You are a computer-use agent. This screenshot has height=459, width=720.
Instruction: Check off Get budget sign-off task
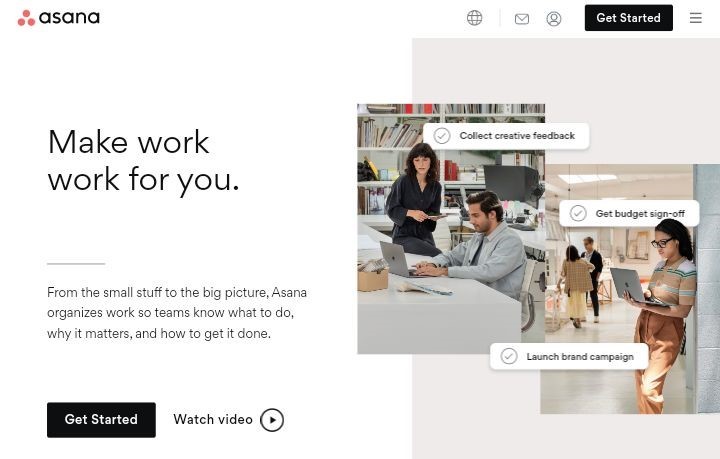578,213
